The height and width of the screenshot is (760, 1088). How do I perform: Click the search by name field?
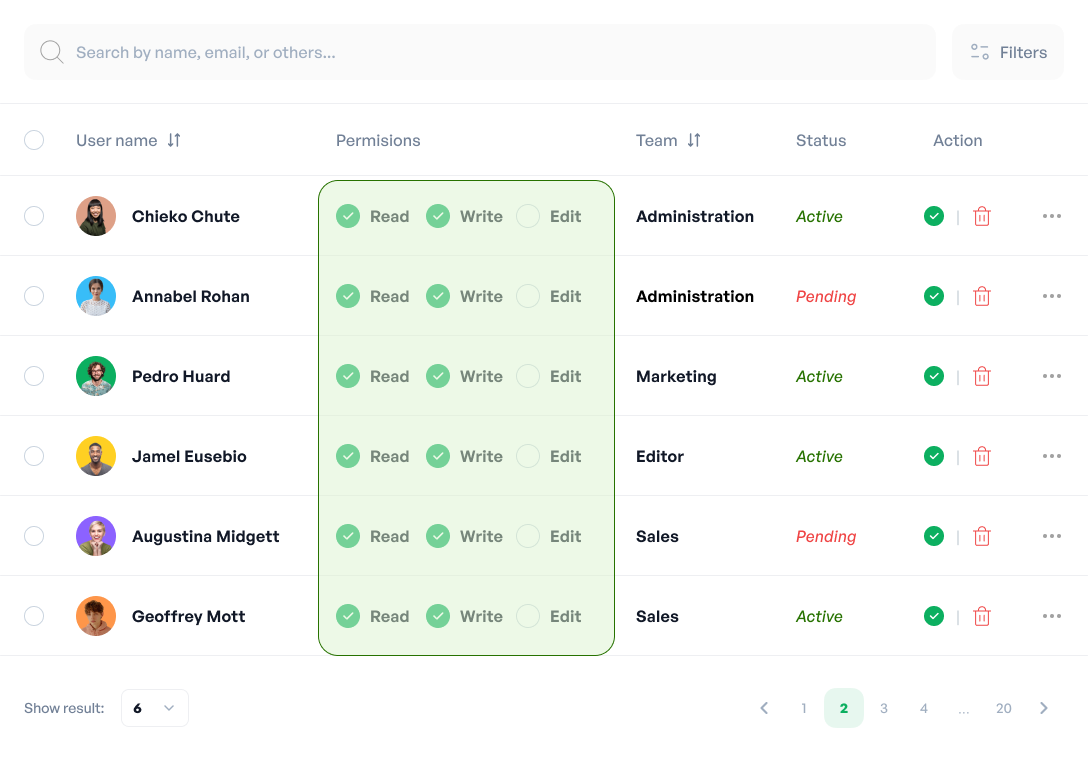pyautogui.click(x=480, y=52)
